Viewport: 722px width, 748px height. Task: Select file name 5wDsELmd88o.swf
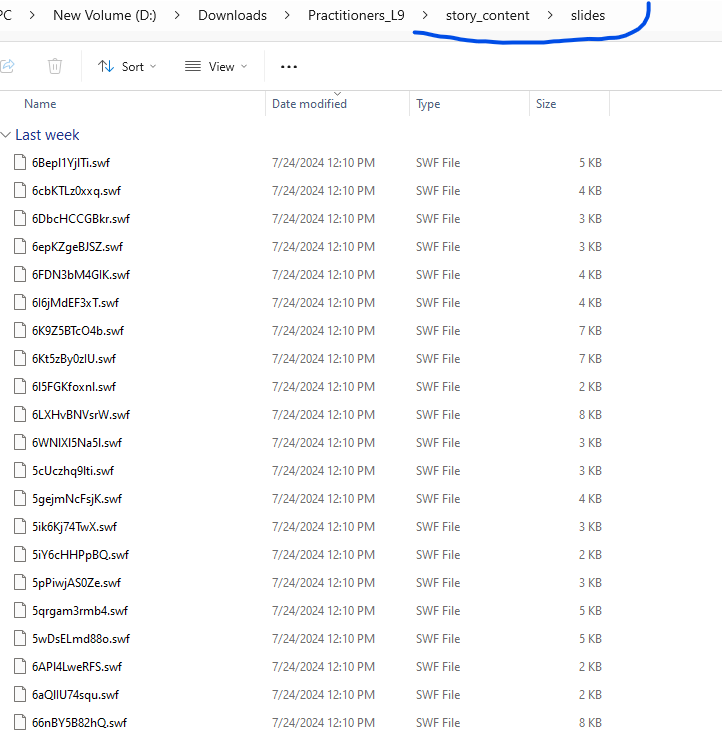pyautogui.click(x=81, y=639)
